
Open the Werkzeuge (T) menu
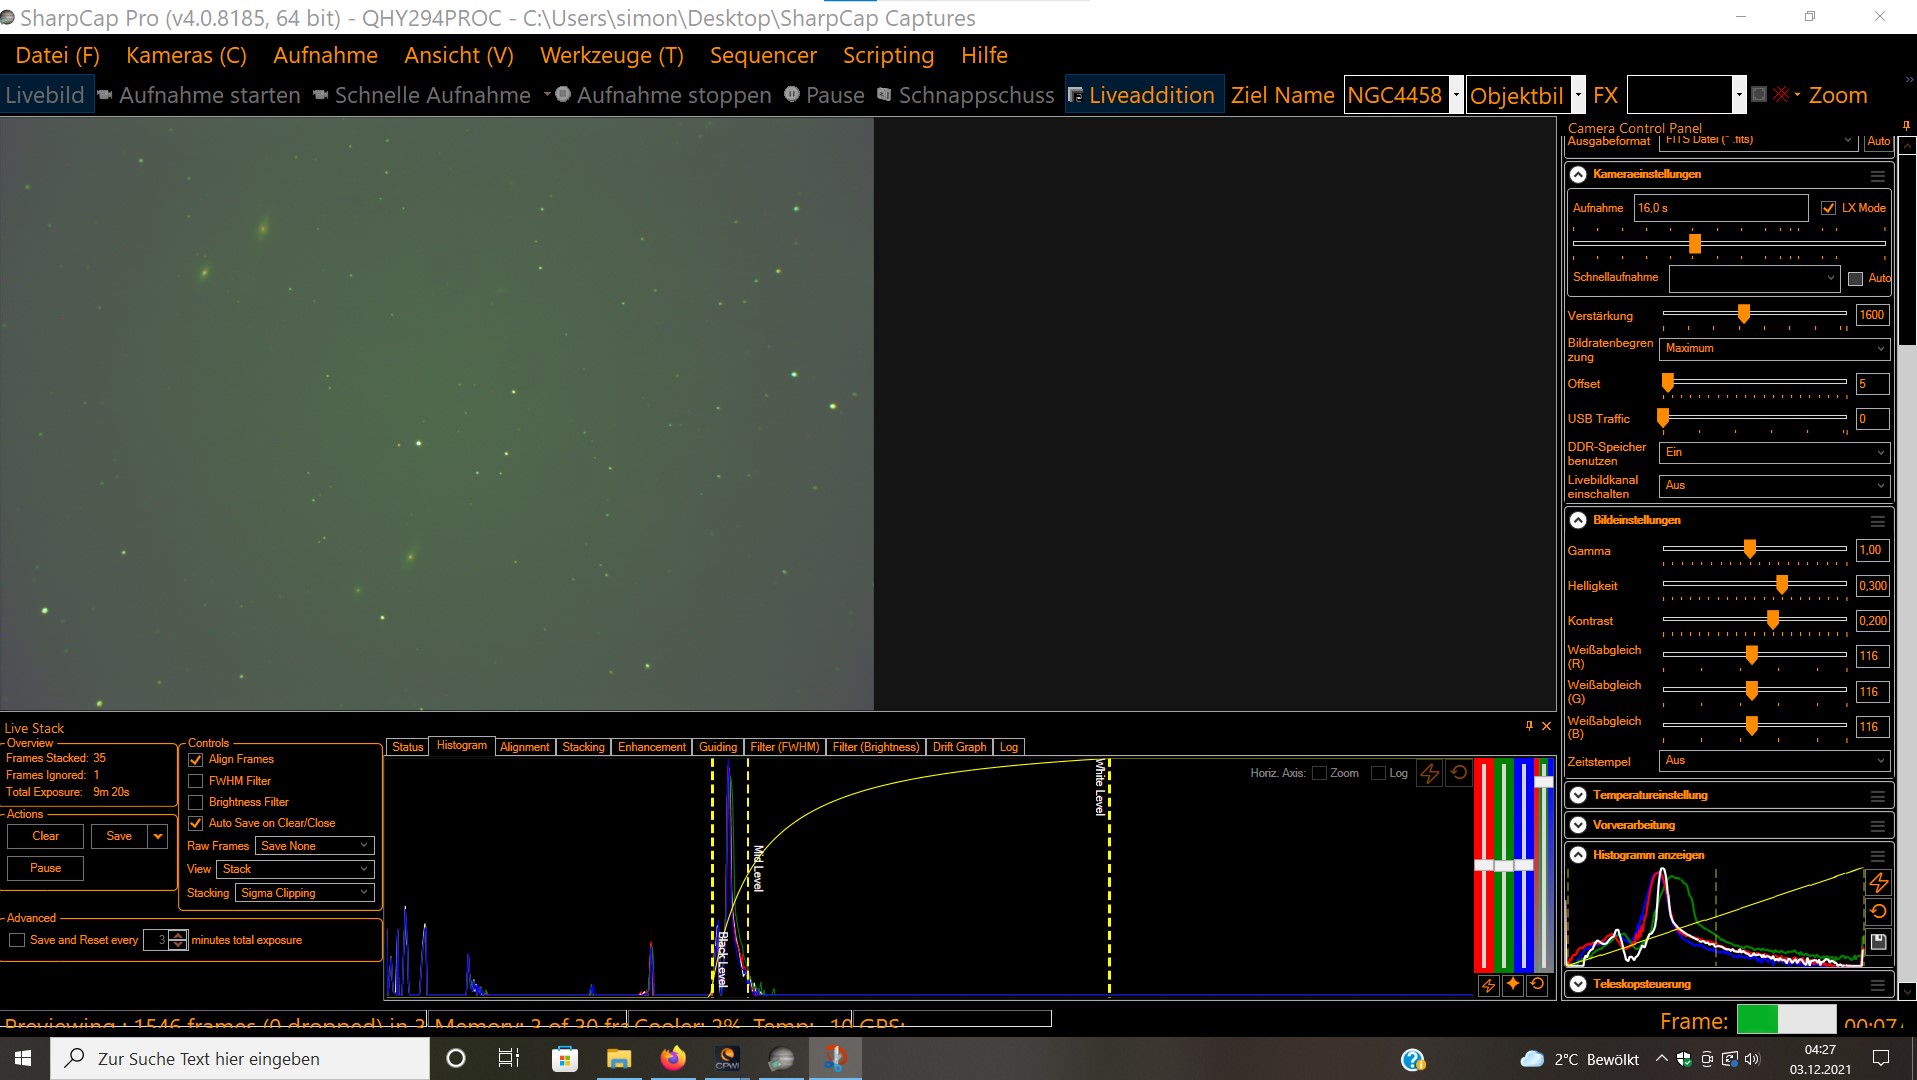[x=612, y=55]
